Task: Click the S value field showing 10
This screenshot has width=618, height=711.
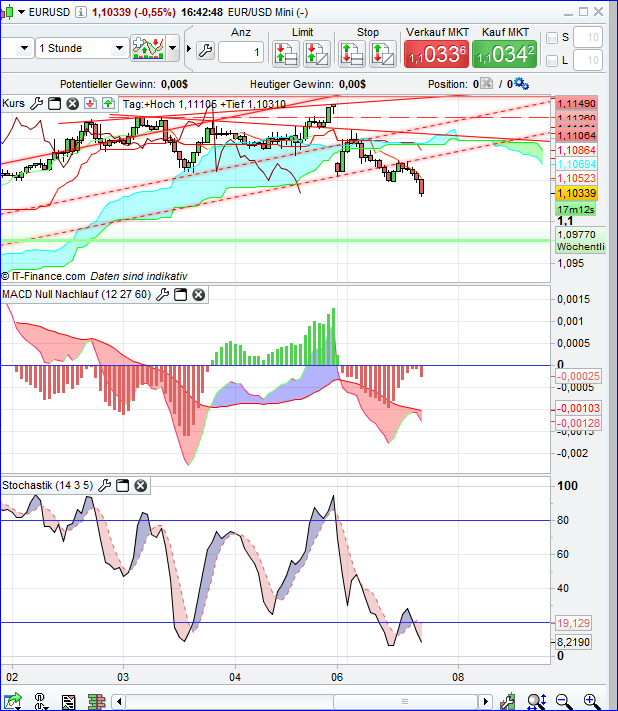Action: [x=588, y=37]
